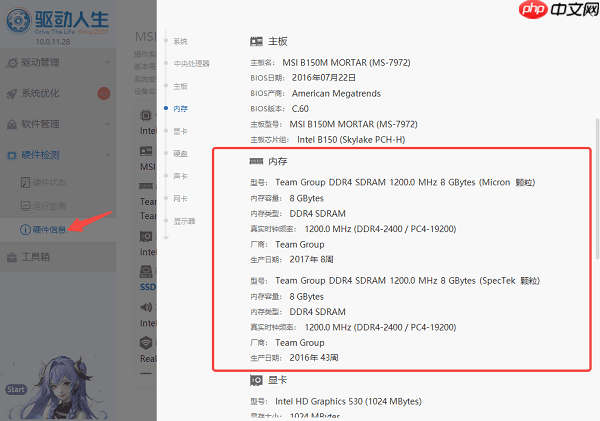Screen dimensions: 600x421
Task: Jump to 中央处理器 in section navigation
Action: [x=191, y=64]
